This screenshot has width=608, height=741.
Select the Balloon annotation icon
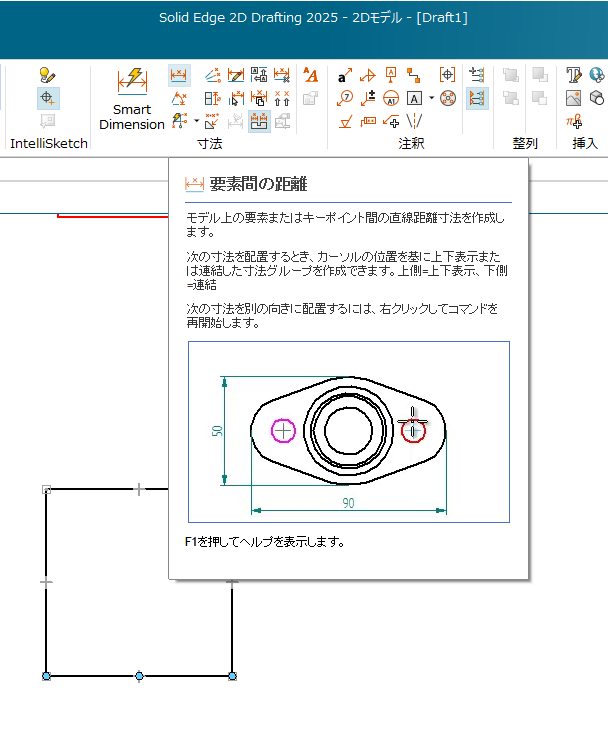(x=345, y=98)
